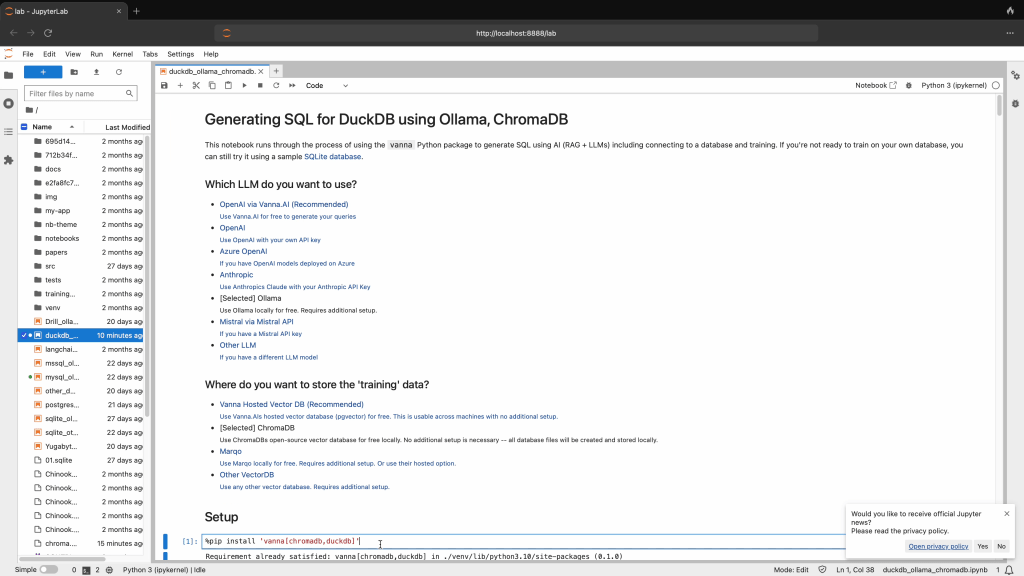This screenshot has width=1024, height=576.
Task: Restart kernel and run all cells icon
Action: click(292, 86)
